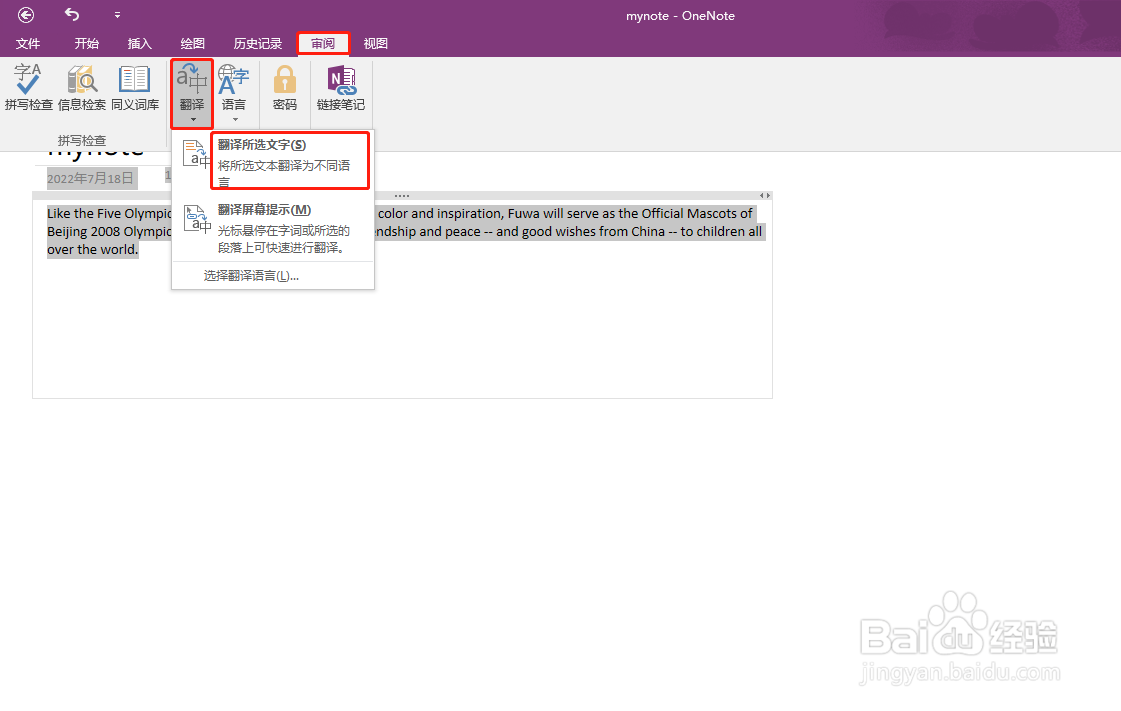Click the note container top drag handle
This screenshot has width=1121, height=711.
(x=402, y=196)
